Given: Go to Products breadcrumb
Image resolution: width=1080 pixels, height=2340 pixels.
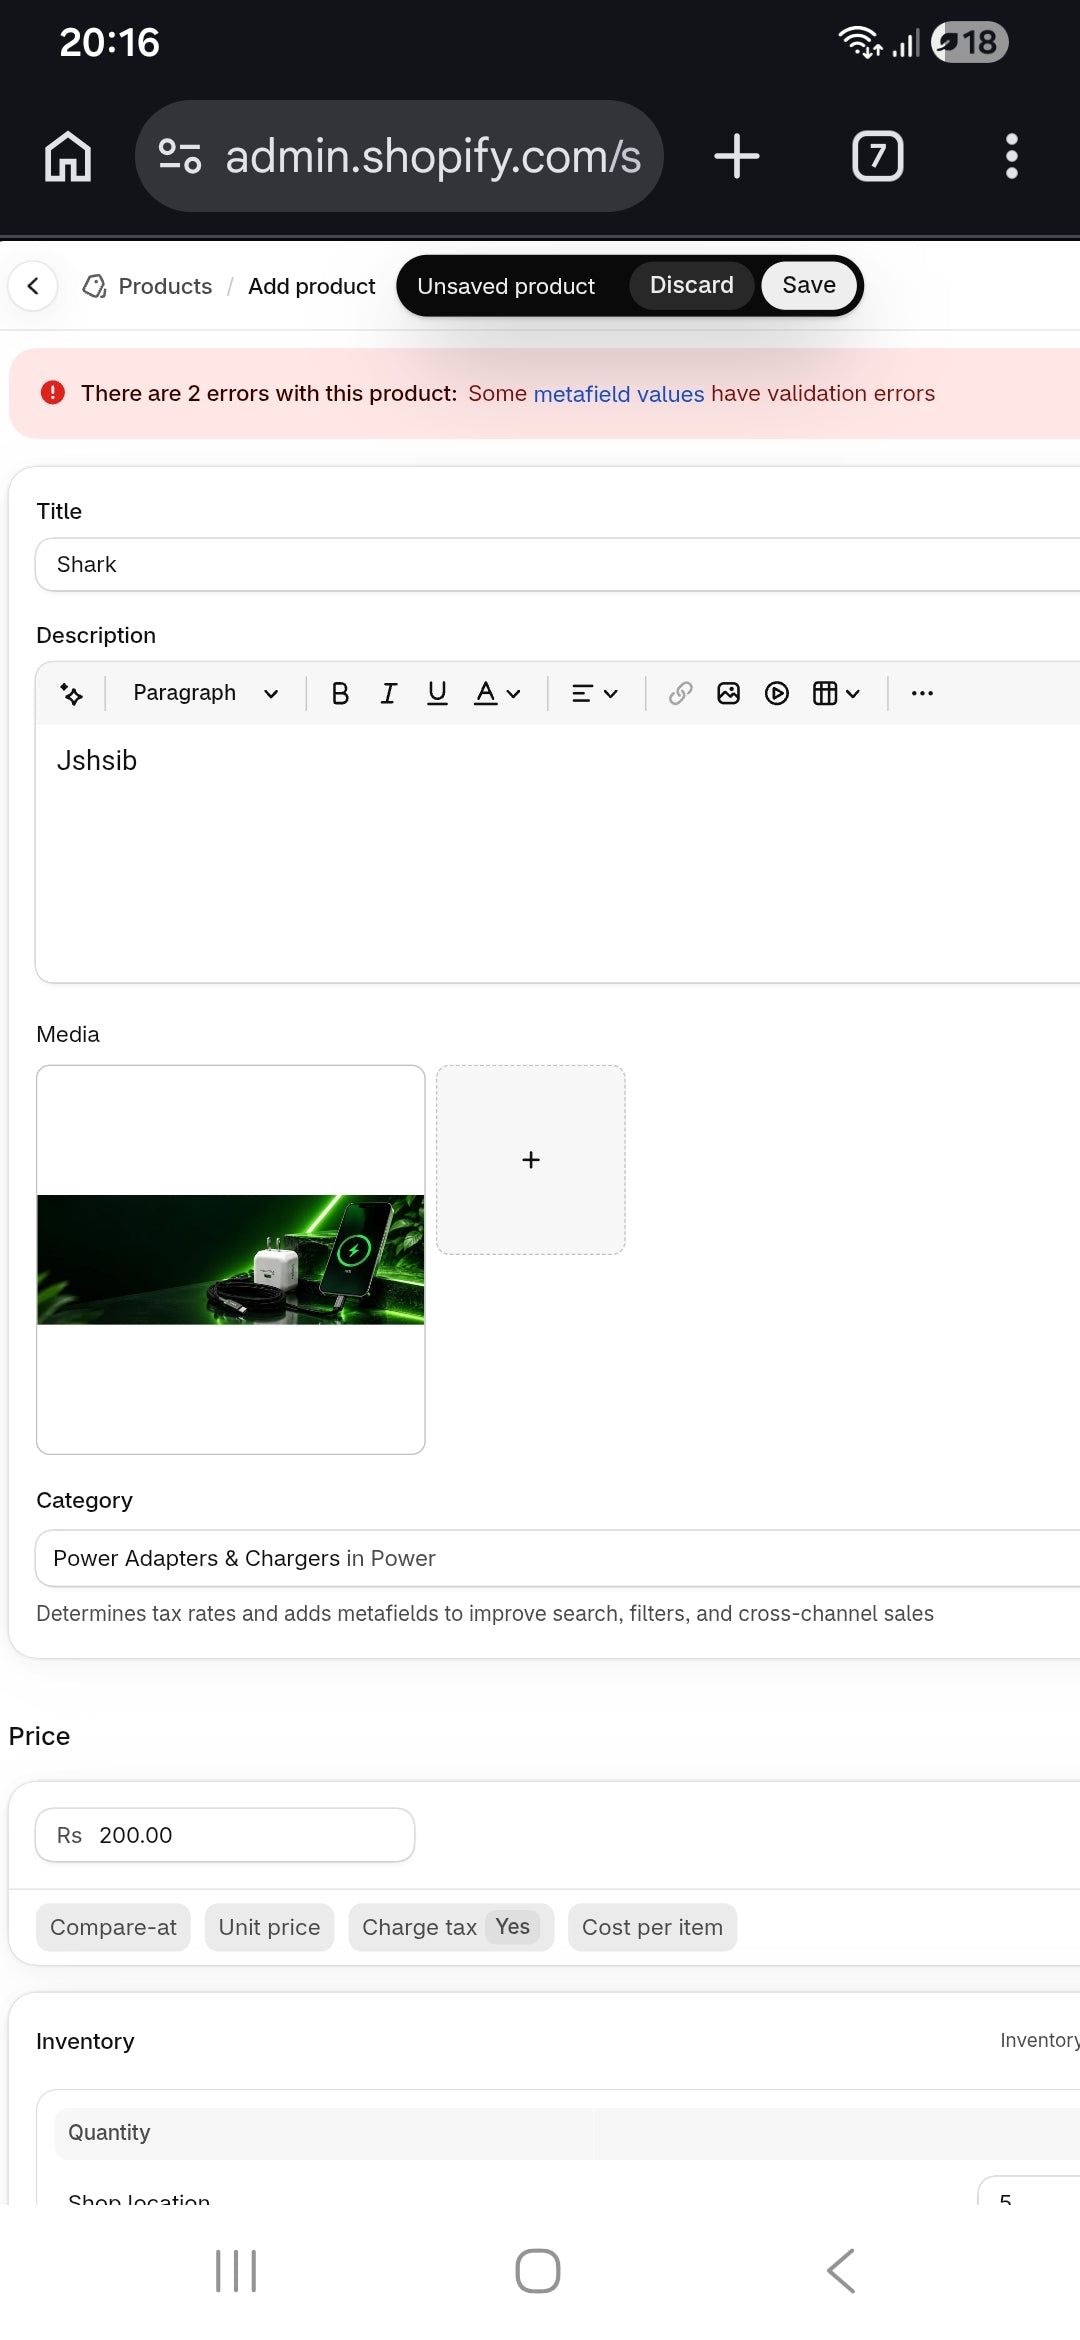Looking at the screenshot, I should (165, 286).
